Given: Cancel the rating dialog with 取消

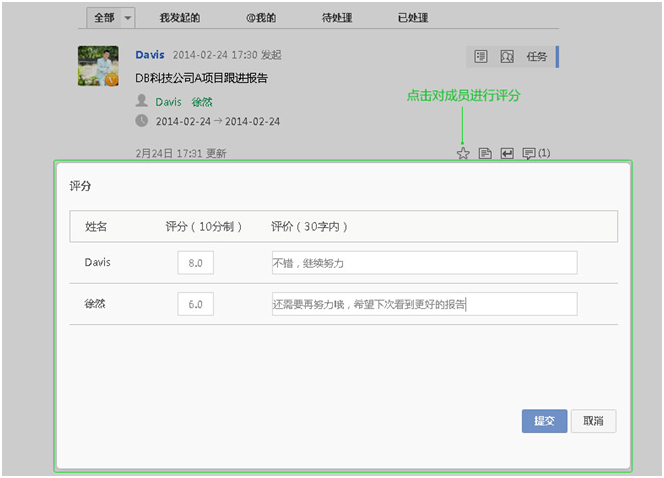Looking at the screenshot, I should click(x=593, y=421).
